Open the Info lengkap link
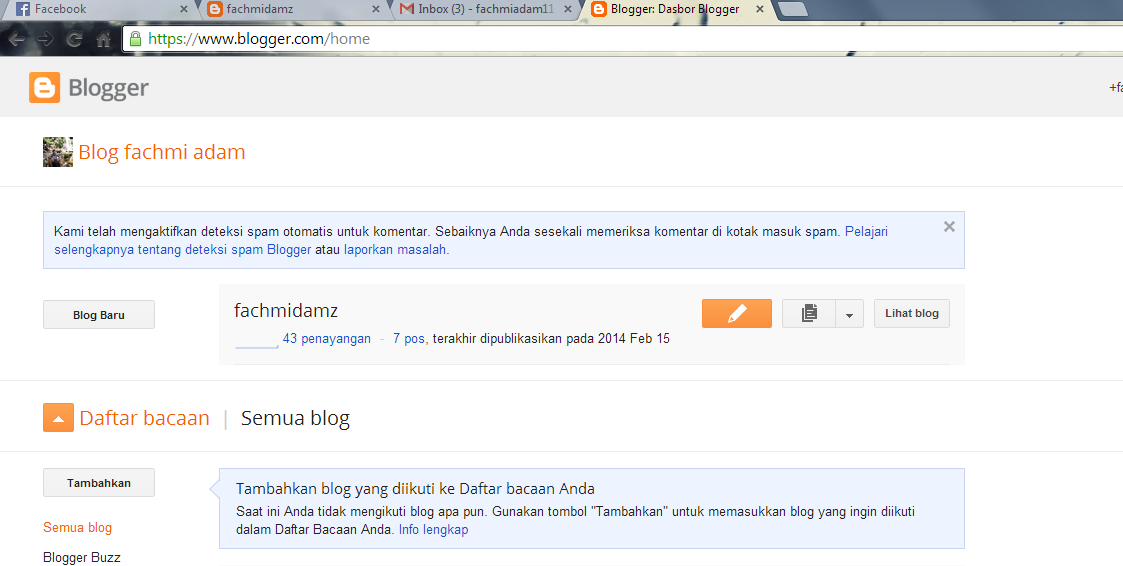 click(433, 530)
